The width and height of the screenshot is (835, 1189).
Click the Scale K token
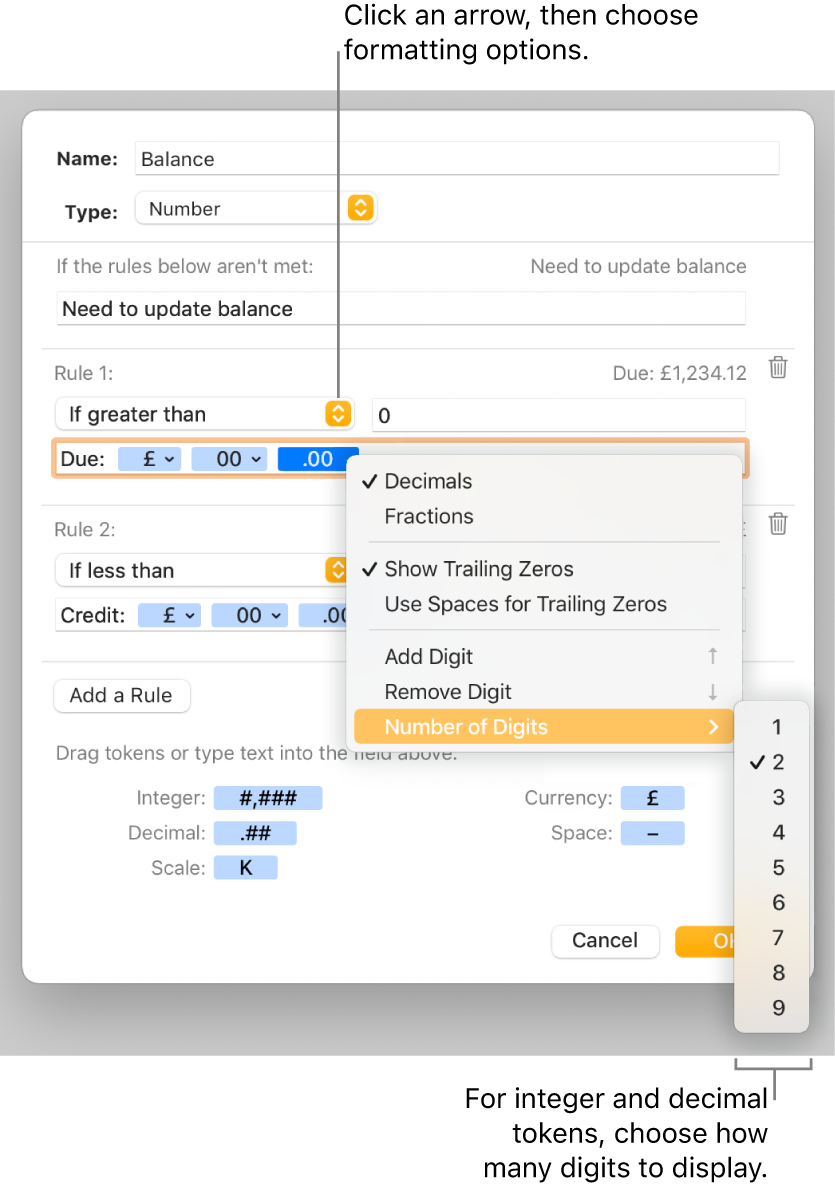pyautogui.click(x=245, y=868)
